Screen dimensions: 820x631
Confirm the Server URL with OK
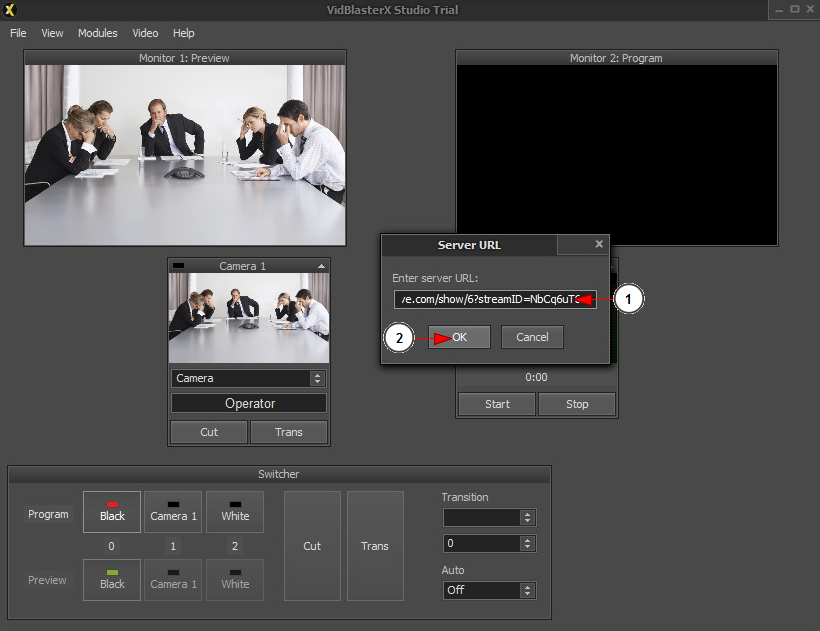pyautogui.click(x=459, y=337)
